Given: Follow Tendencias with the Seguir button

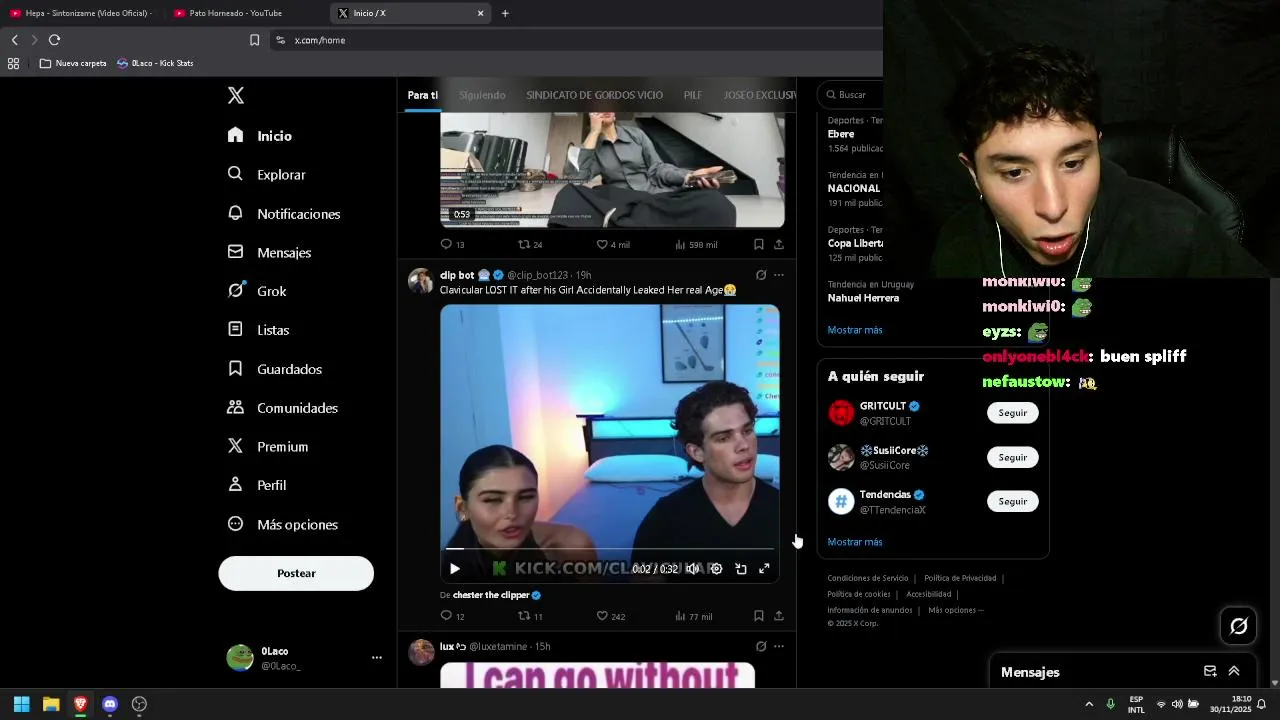Looking at the screenshot, I should [x=1013, y=501].
